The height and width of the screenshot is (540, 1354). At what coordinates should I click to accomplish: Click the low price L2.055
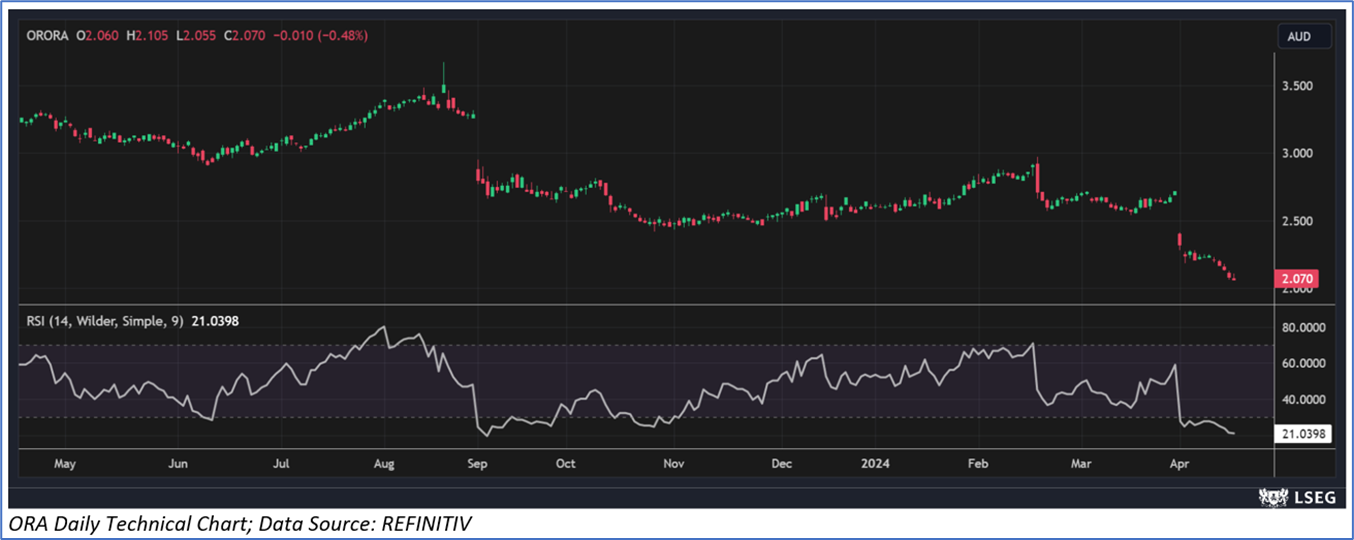pyautogui.click(x=194, y=36)
